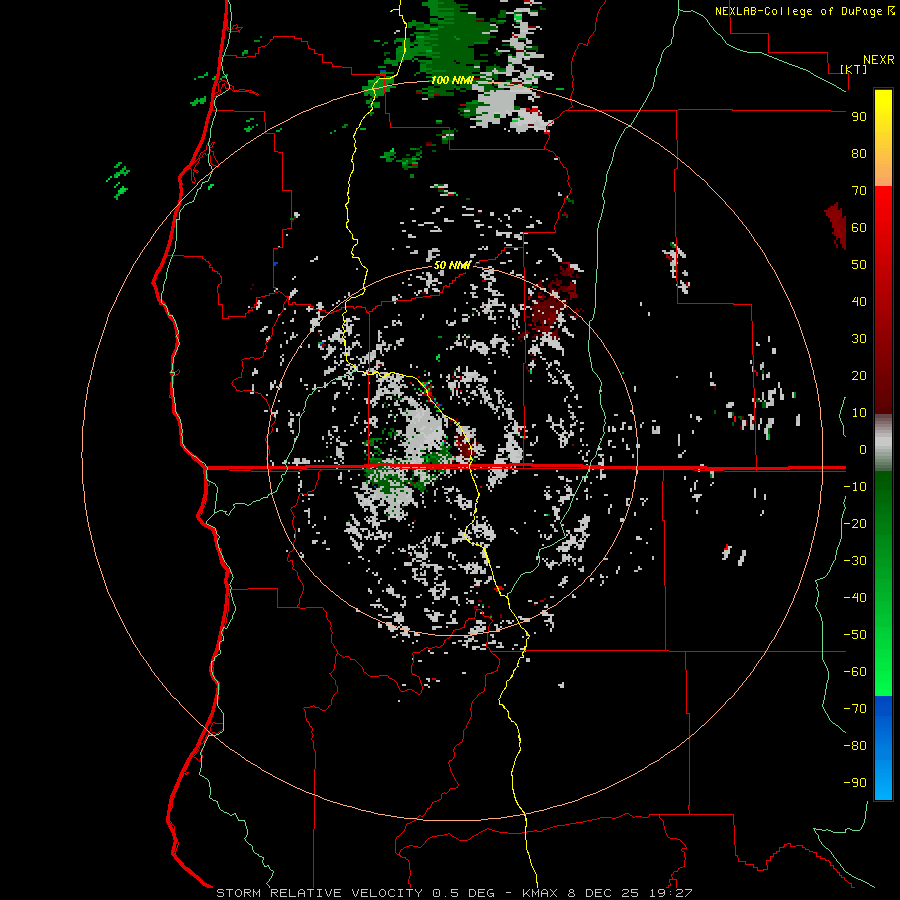Screen dimensions: 900x900
Task: Click the -50 value on the velocity scale
Action: pyautogui.click(x=855, y=635)
